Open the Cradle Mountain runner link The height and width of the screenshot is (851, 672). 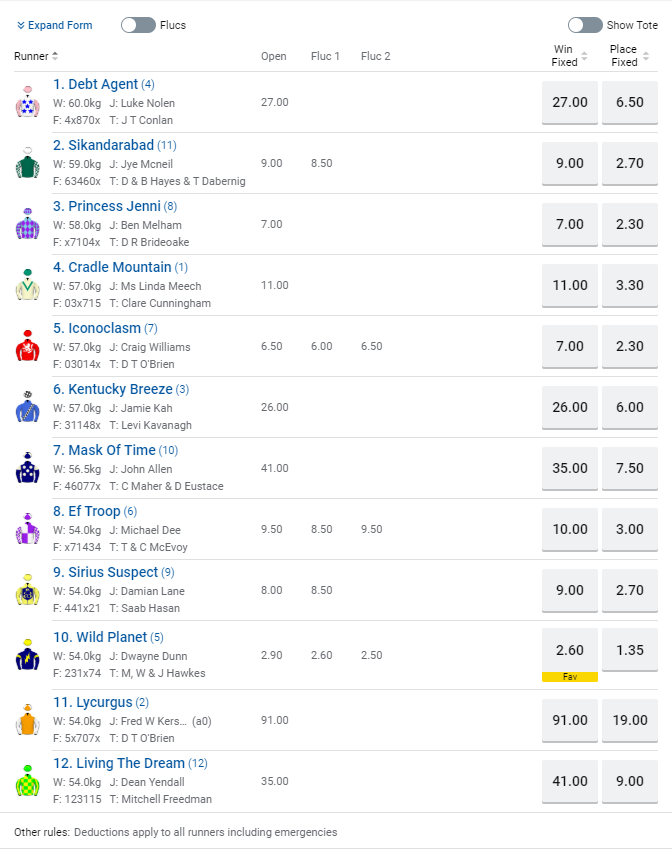pos(112,267)
